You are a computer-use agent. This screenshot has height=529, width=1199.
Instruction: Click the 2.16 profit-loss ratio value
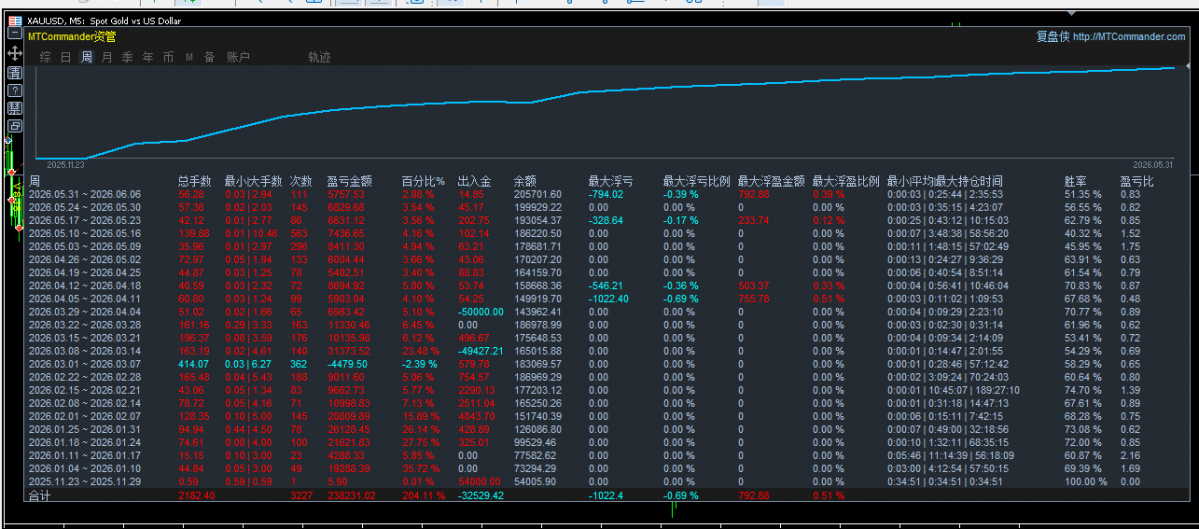click(x=1130, y=456)
